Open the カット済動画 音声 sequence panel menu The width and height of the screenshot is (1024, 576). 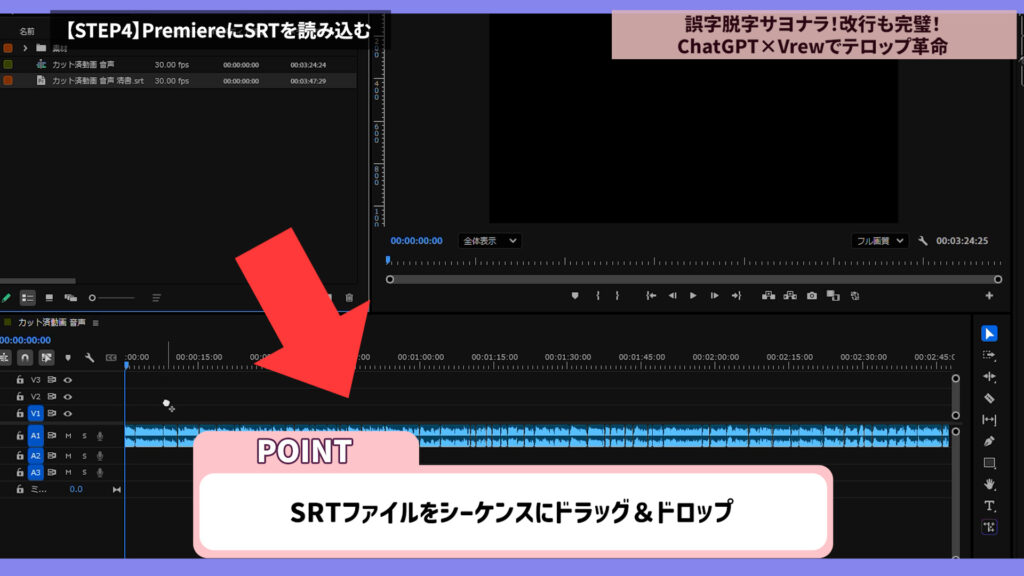tap(96, 323)
